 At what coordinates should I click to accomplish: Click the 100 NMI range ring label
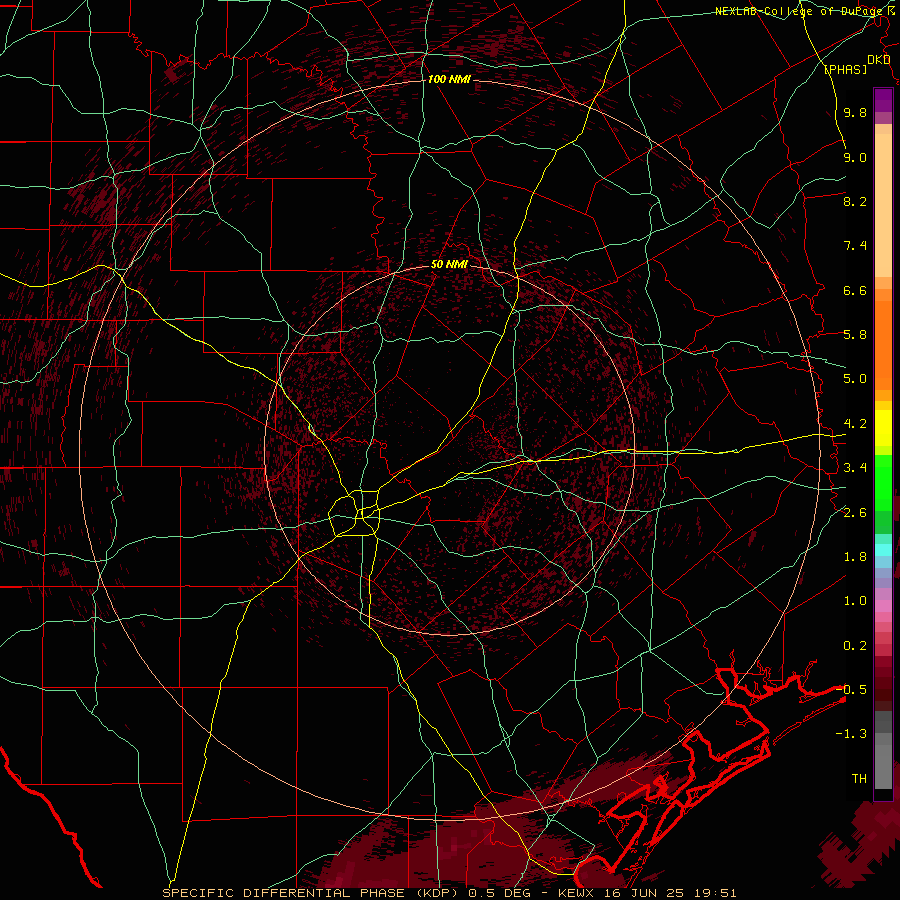point(449,79)
